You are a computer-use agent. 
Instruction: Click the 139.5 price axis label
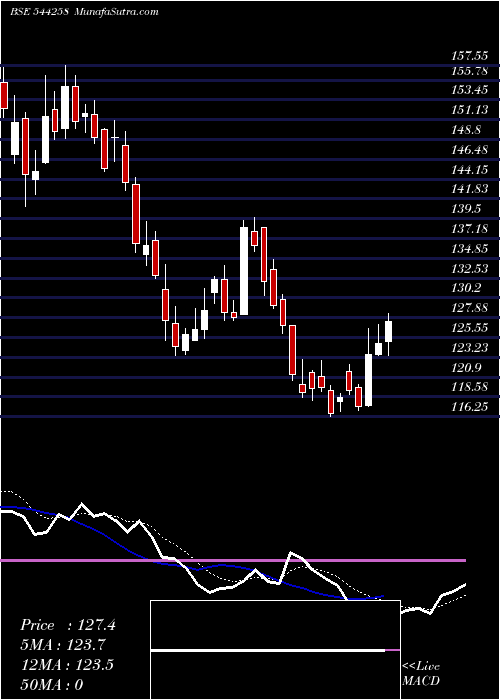tap(466, 209)
